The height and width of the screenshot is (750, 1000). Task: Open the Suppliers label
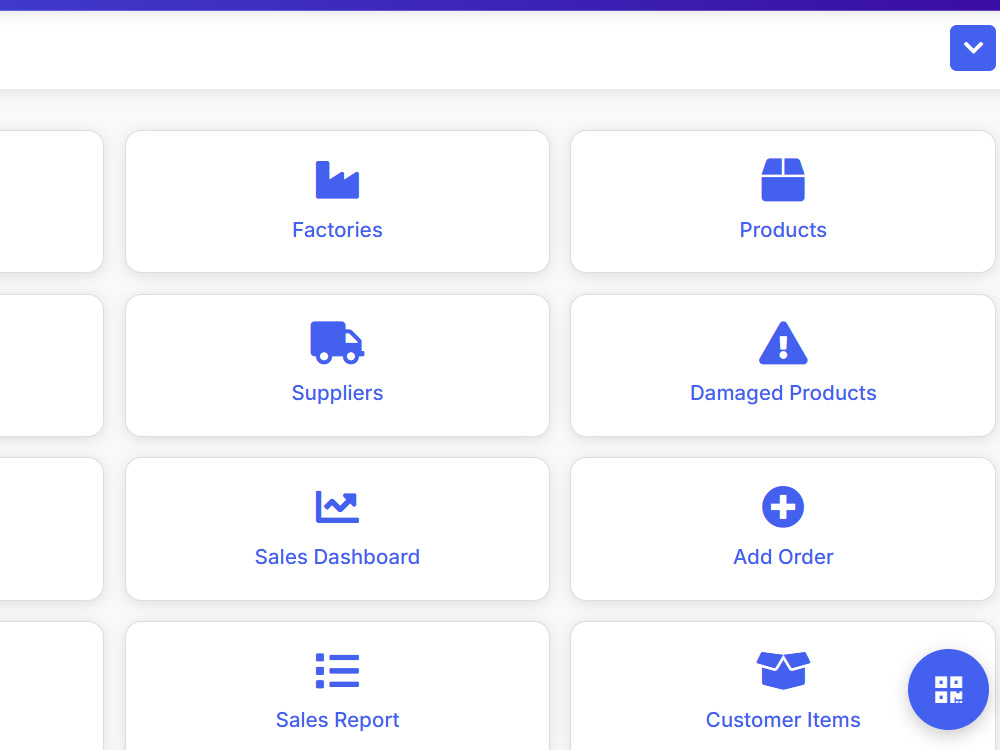[x=337, y=393]
